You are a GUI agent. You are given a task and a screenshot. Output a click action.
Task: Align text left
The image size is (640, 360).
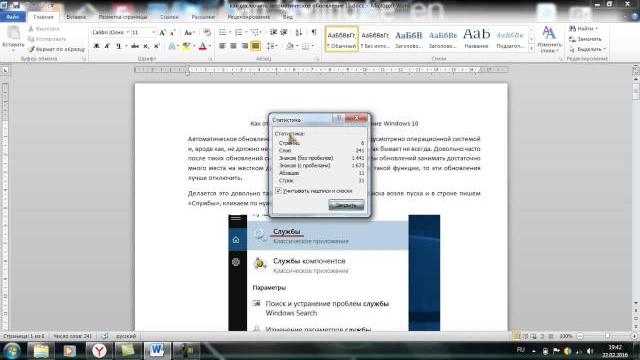pyautogui.click(x=222, y=46)
